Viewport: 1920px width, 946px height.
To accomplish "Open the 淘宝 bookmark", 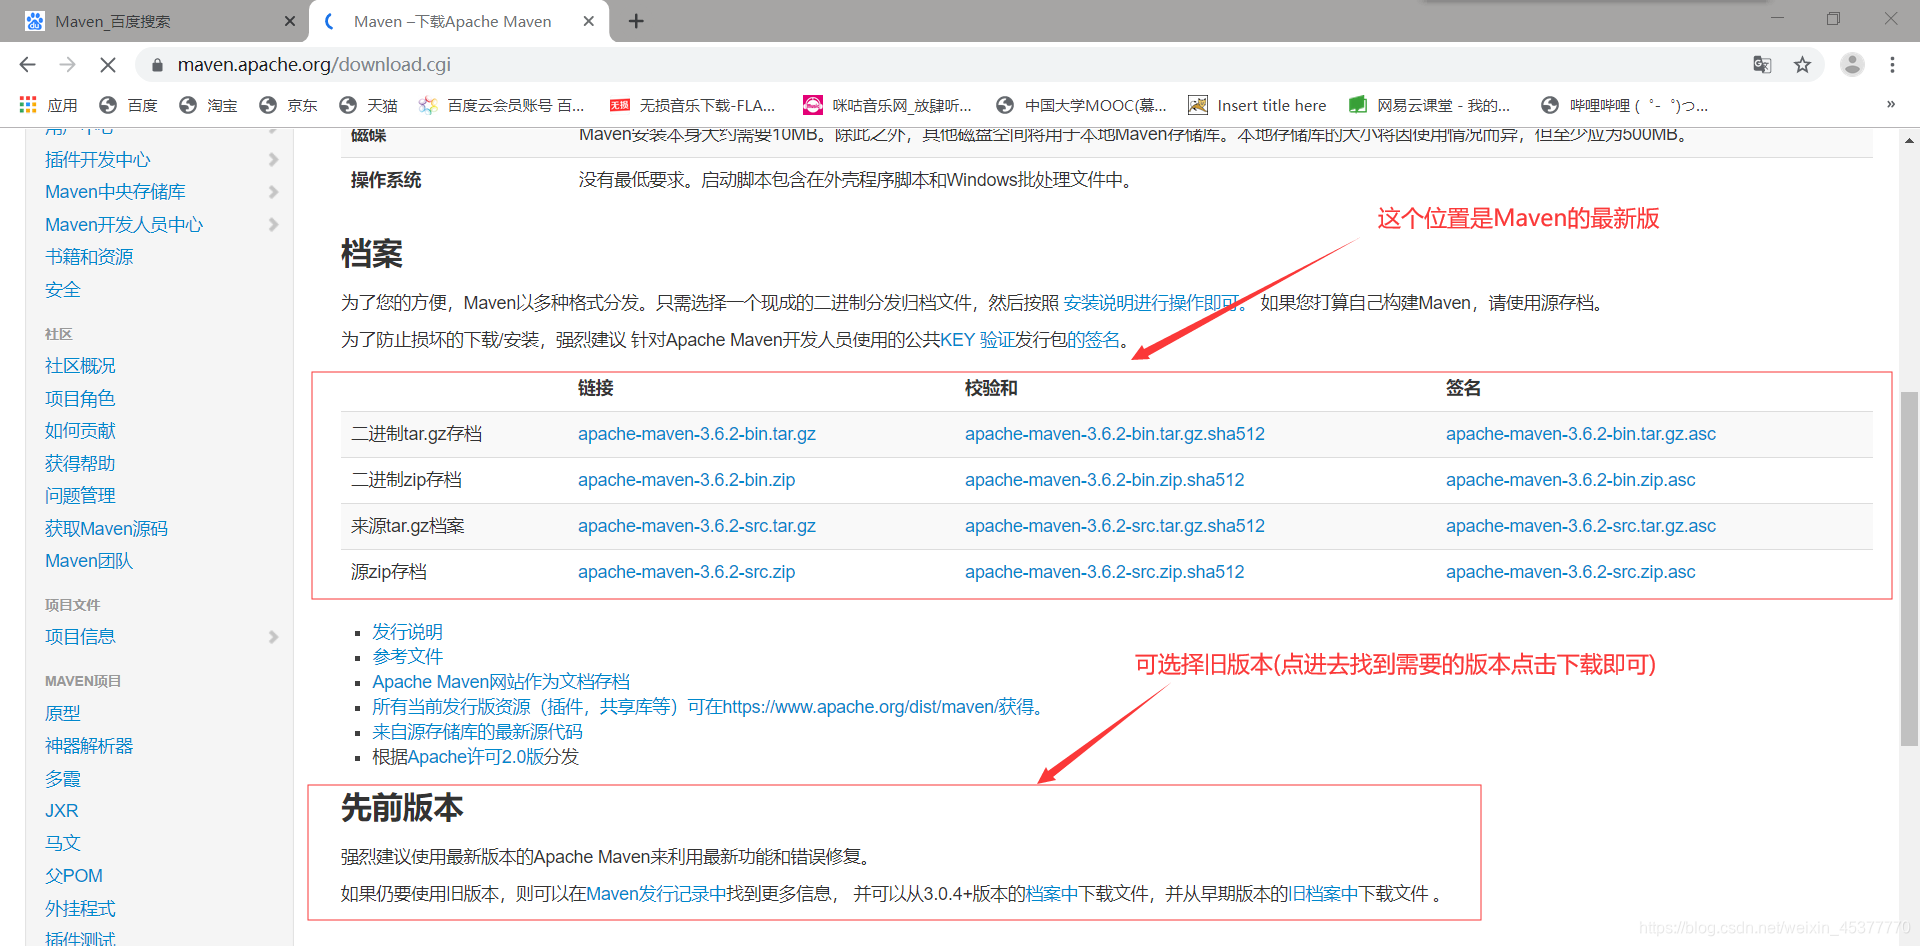I will 208,105.
